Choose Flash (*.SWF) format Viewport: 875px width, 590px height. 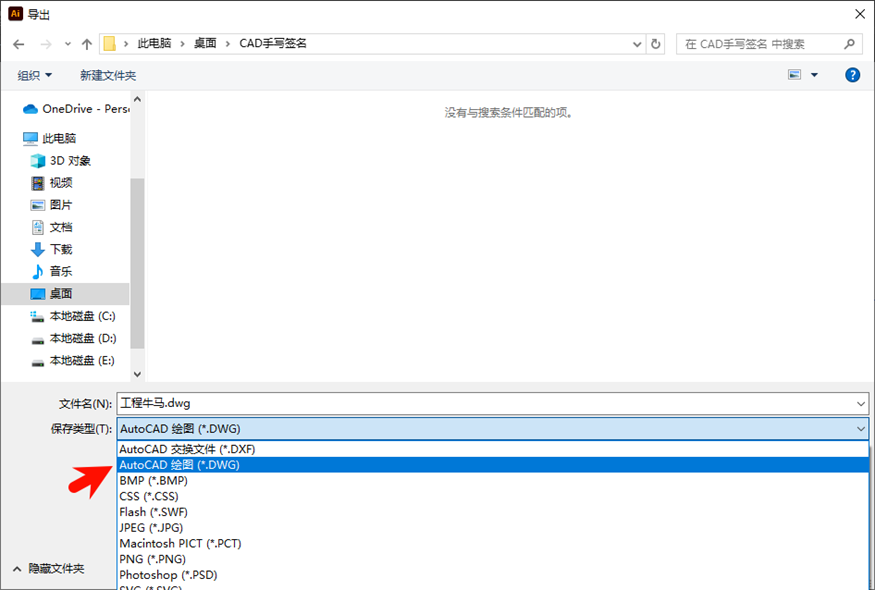pos(493,512)
